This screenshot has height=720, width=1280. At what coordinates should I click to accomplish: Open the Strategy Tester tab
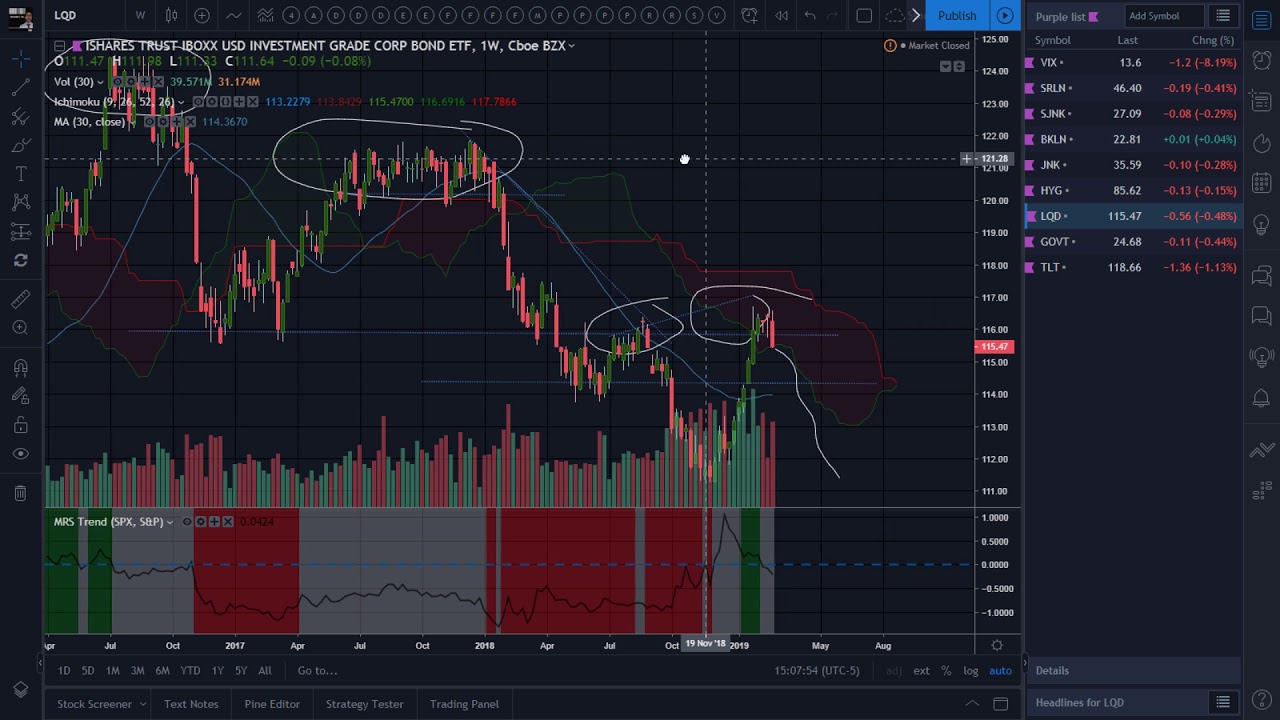click(364, 704)
